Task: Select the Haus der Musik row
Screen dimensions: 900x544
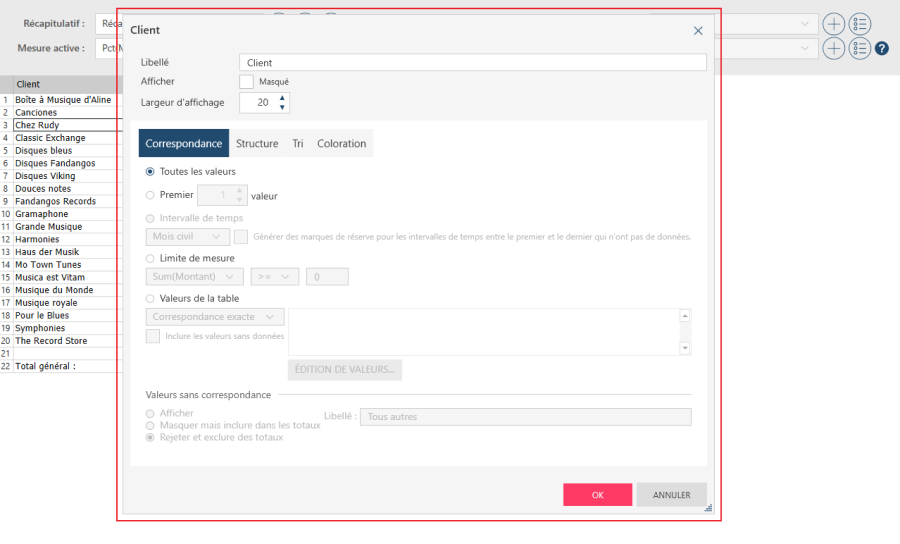Action: coord(68,252)
